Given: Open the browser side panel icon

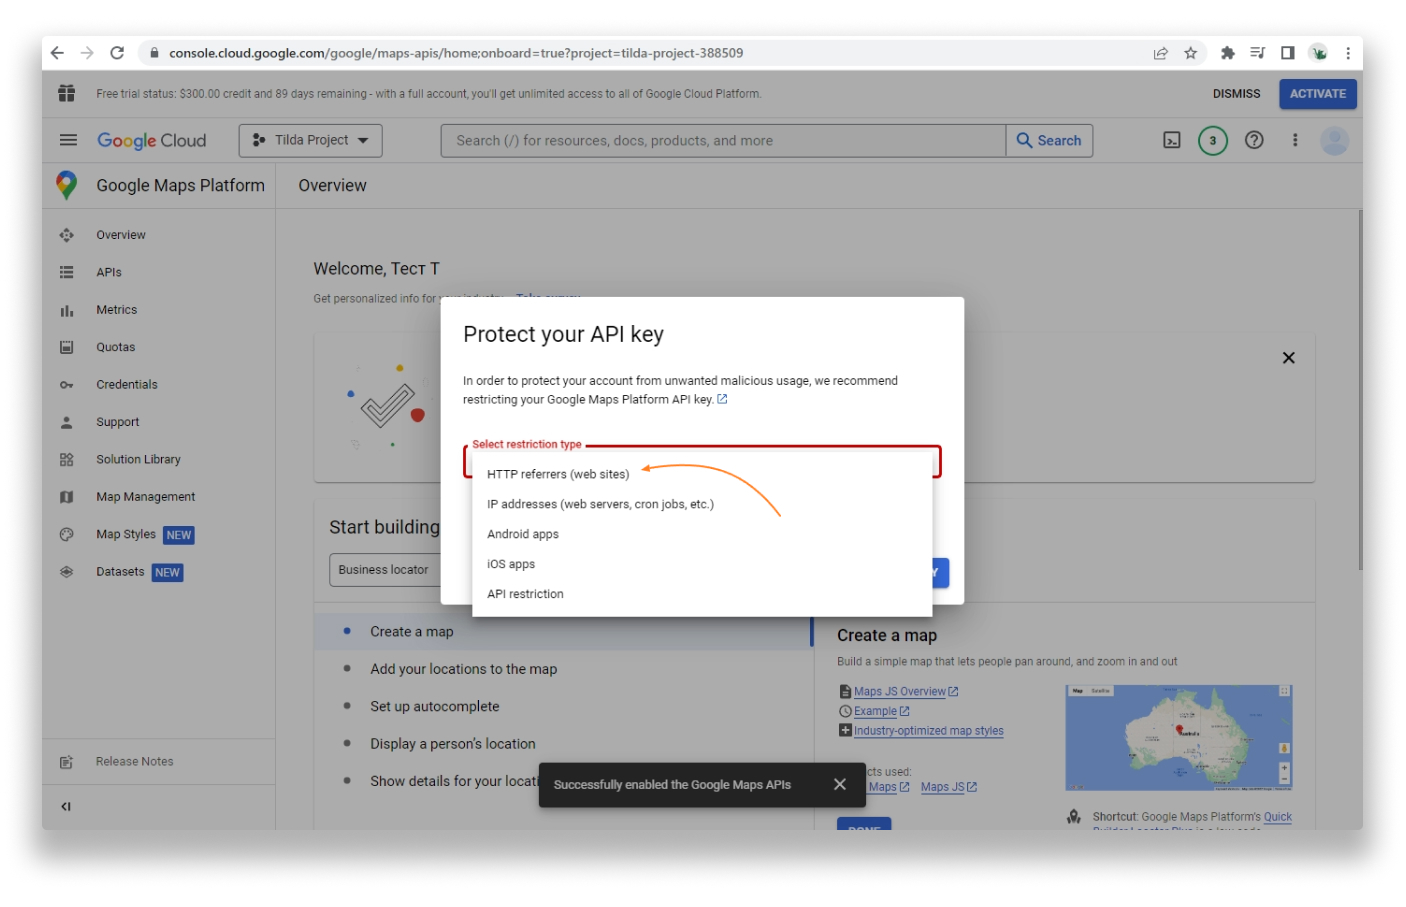Looking at the screenshot, I should [x=1288, y=53].
